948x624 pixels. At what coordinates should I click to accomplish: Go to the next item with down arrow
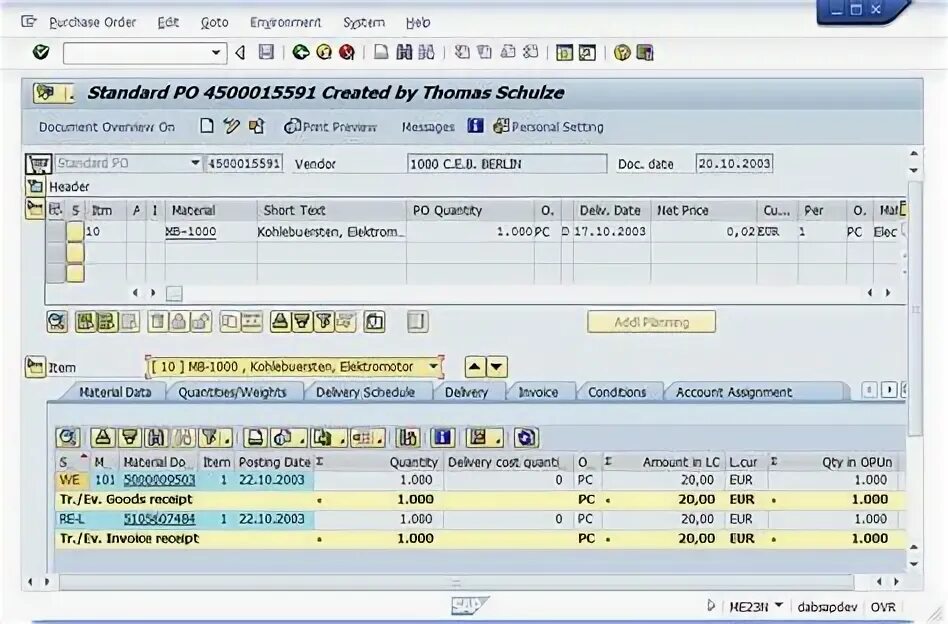point(496,366)
